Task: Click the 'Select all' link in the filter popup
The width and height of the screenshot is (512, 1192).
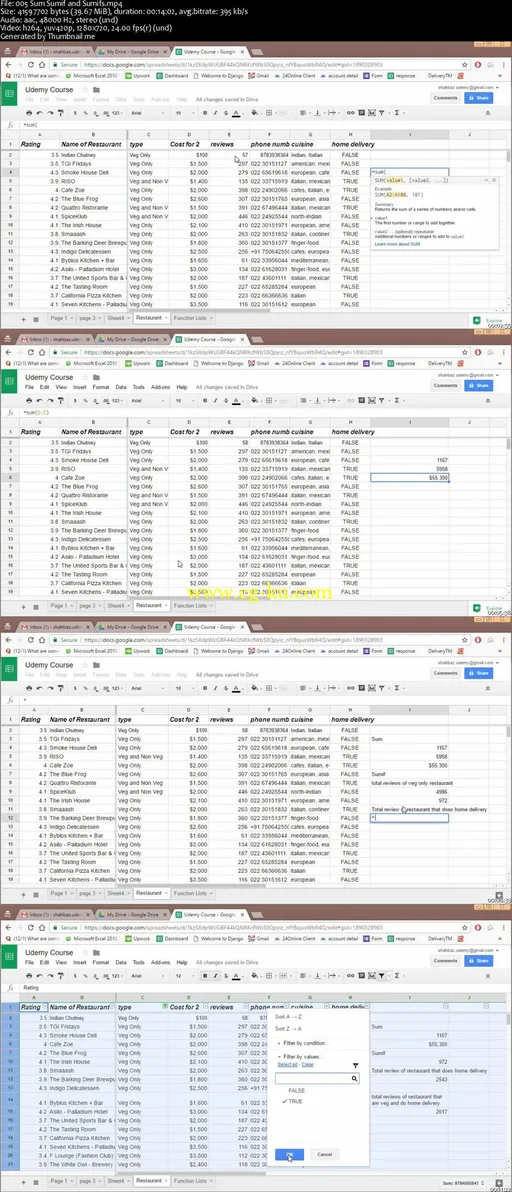Action: click(287, 1064)
